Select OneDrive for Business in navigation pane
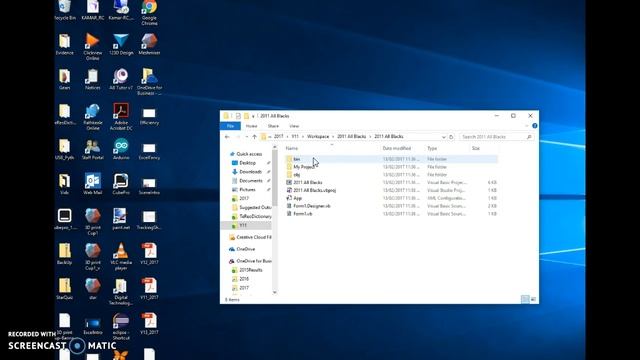Screen dimensions: 640x360 (x=254, y=261)
